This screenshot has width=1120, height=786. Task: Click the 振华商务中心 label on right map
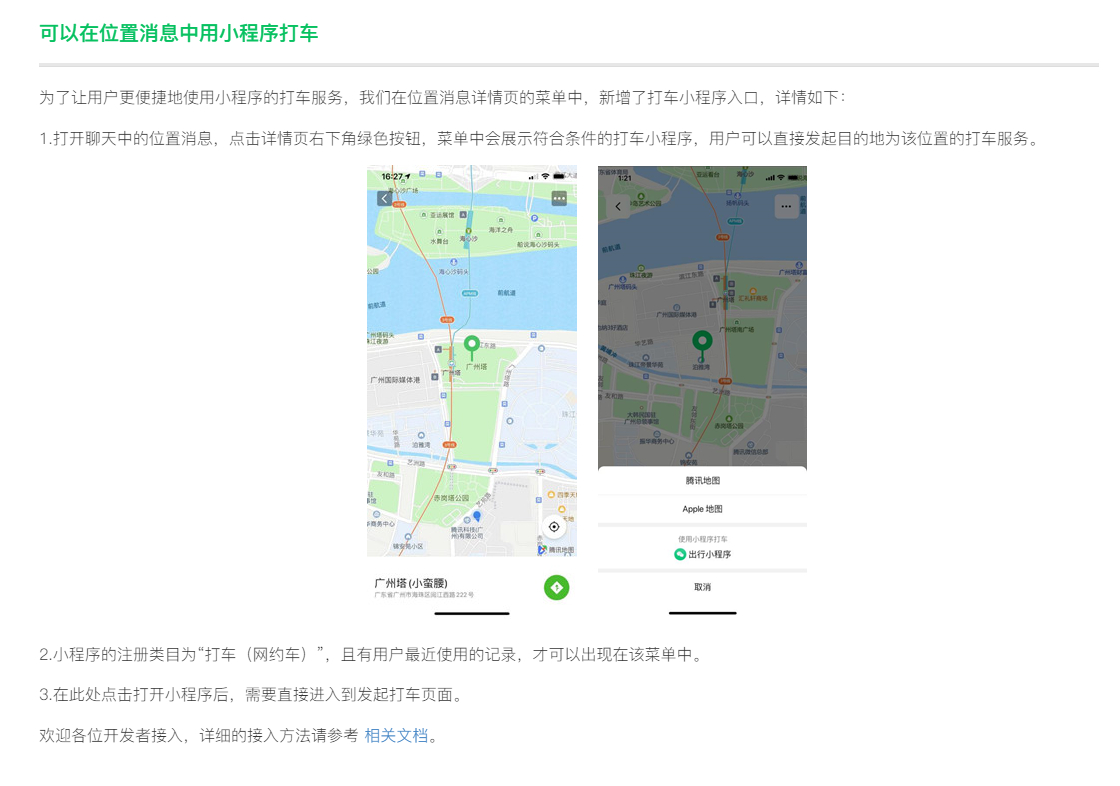(x=656, y=441)
